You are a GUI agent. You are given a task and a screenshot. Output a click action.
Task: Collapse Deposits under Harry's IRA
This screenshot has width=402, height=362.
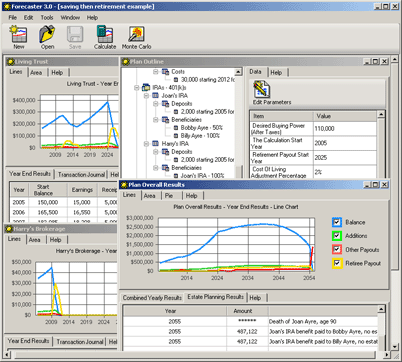[156, 152]
